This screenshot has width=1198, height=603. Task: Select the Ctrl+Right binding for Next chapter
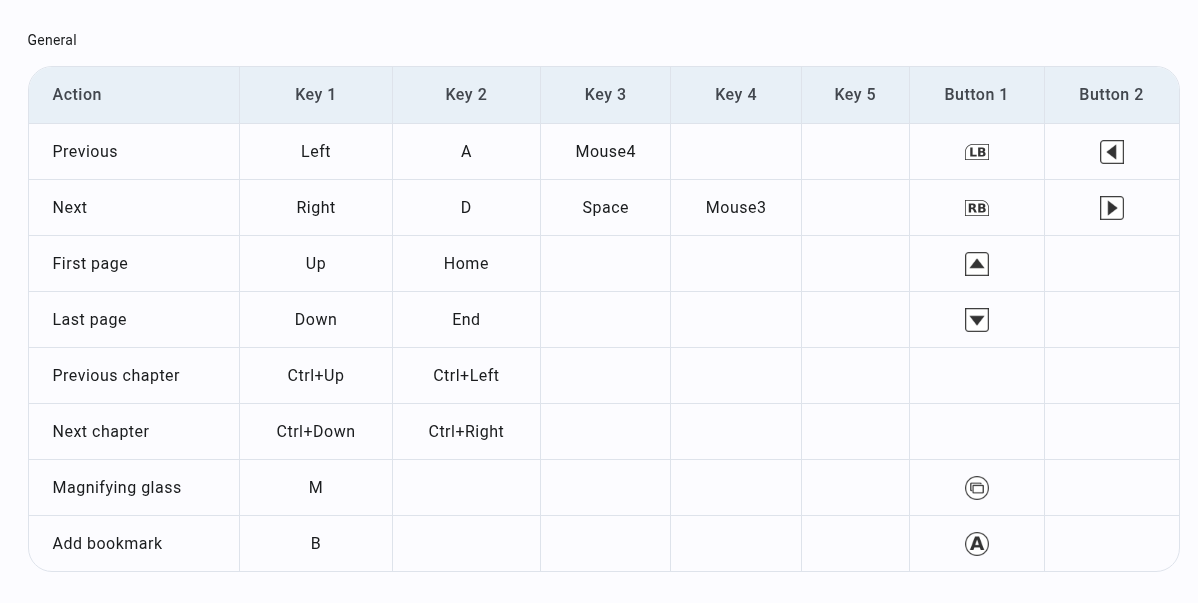click(466, 431)
